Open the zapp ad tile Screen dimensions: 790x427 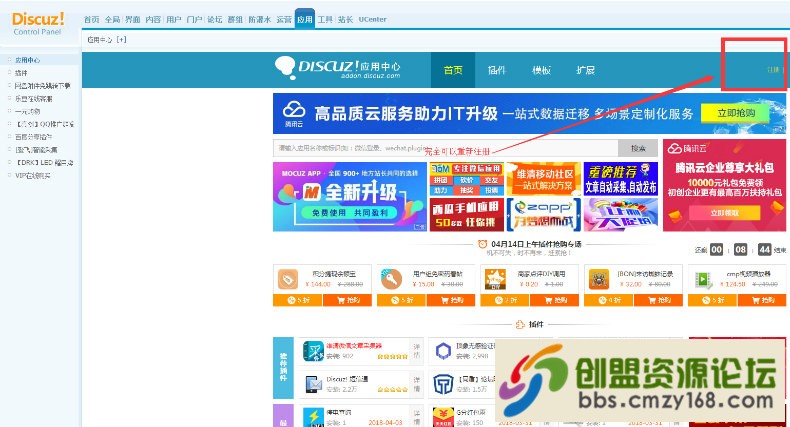[x=544, y=215]
